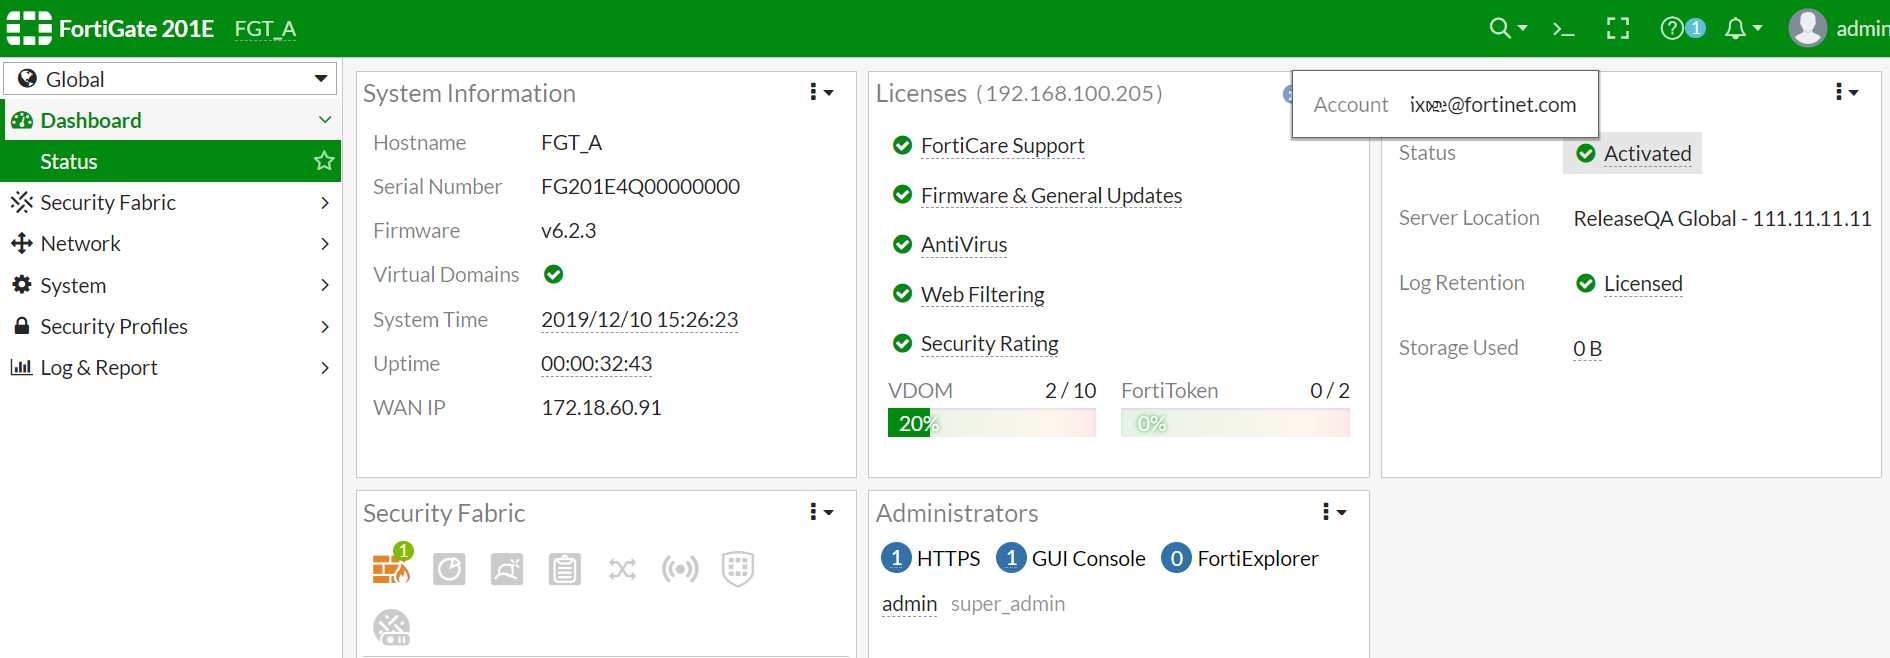Open Firmware & General Updates license
The width and height of the screenshot is (1890, 658).
(x=1051, y=196)
